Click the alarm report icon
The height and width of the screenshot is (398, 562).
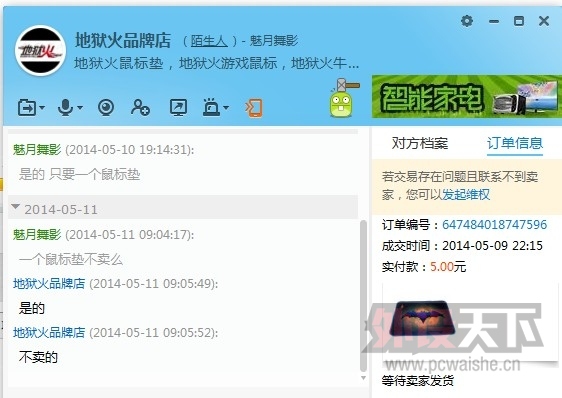tap(211, 107)
